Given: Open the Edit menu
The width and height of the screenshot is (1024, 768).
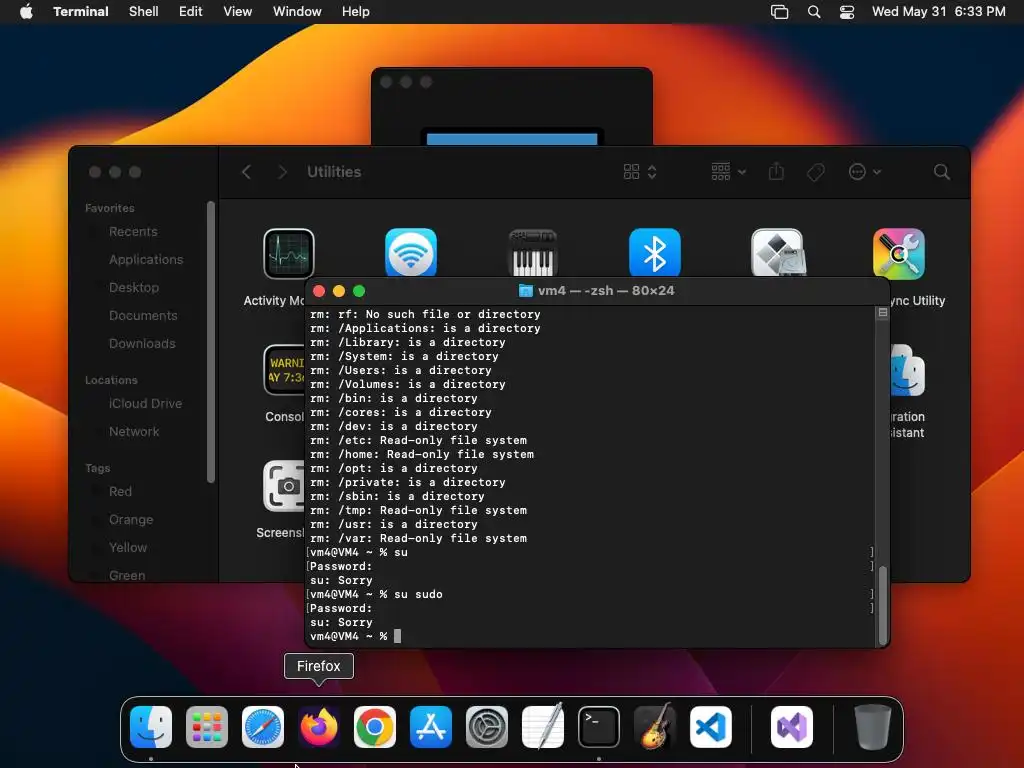Looking at the screenshot, I should click(x=191, y=12).
